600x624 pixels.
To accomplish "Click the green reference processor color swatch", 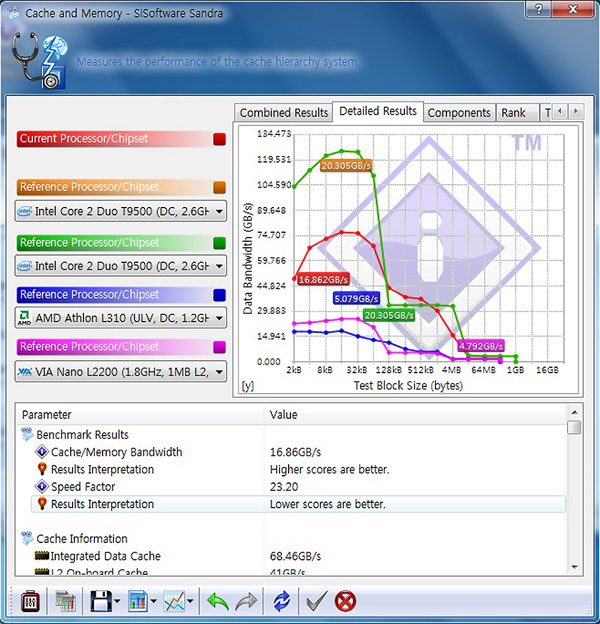I will 219,243.
